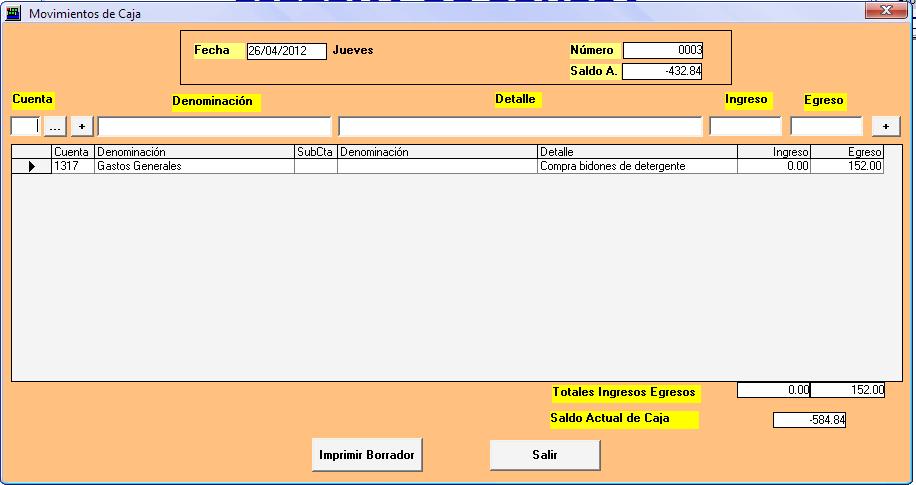916x485 pixels.
Task: Select the row via the black arrow indicator
Action: click(x=31, y=167)
